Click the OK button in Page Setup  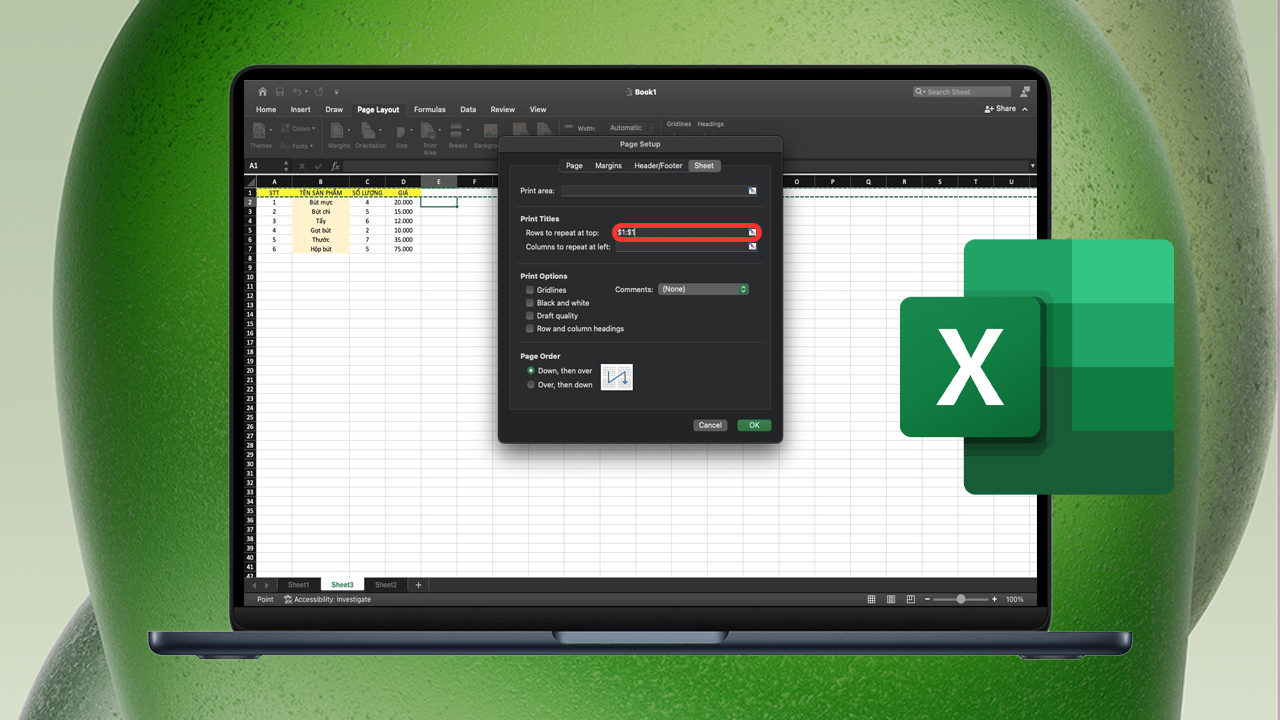click(754, 424)
